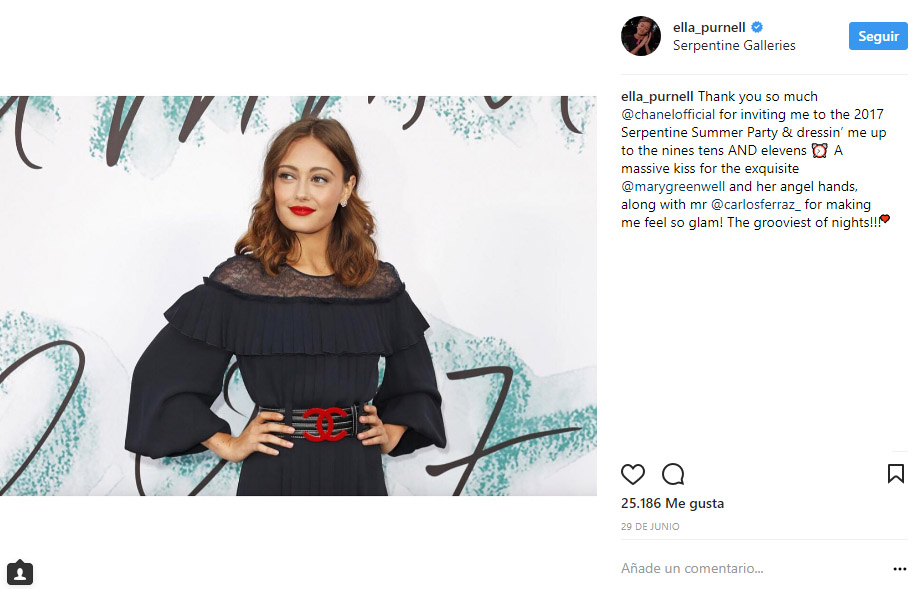
Task: Follow the account with Seguir button
Action: [878, 36]
